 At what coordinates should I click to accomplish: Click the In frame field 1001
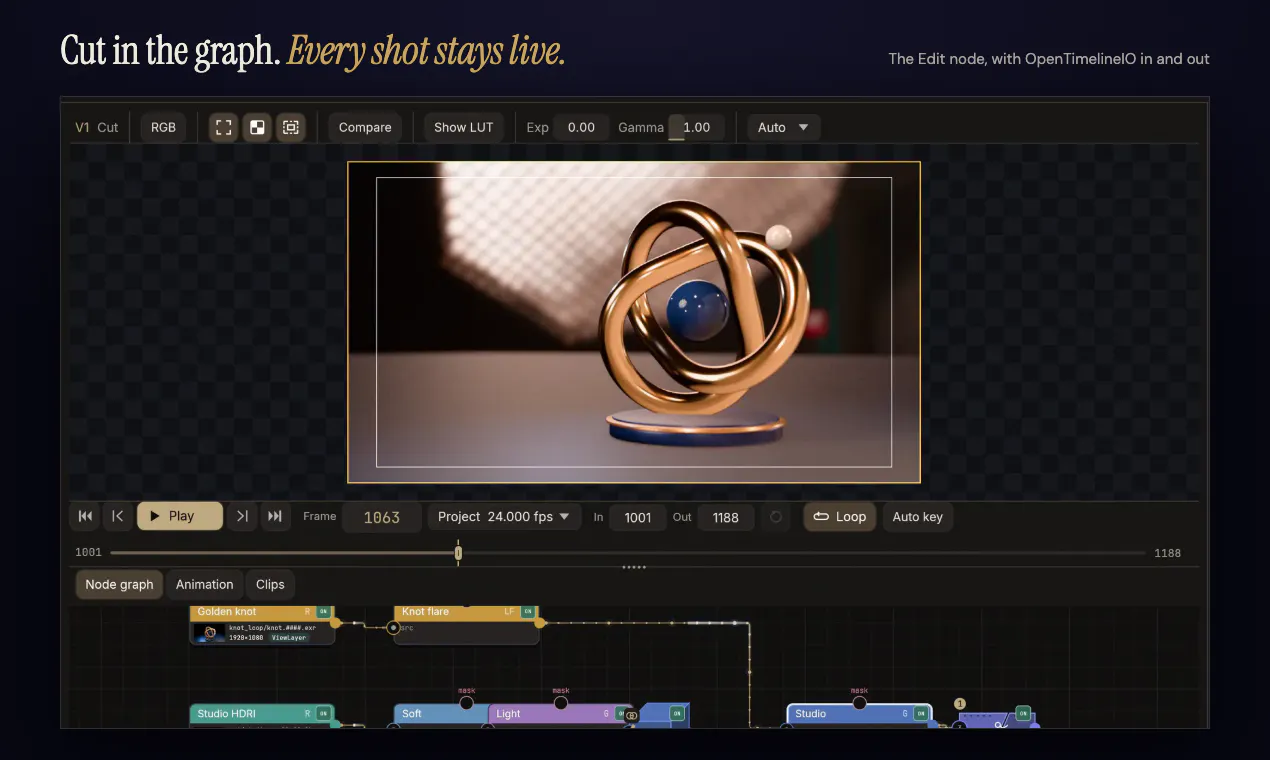tap(638, 517)
